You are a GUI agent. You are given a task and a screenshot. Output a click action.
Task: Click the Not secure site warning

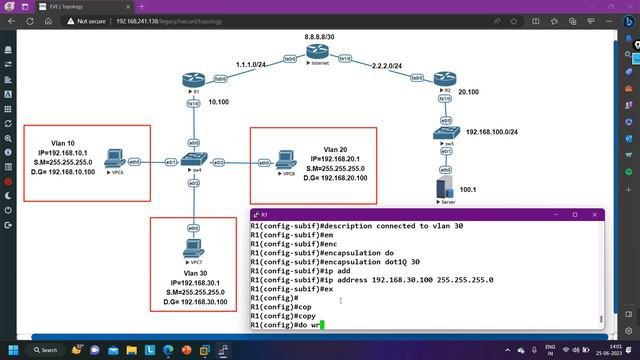click(86, 21)
